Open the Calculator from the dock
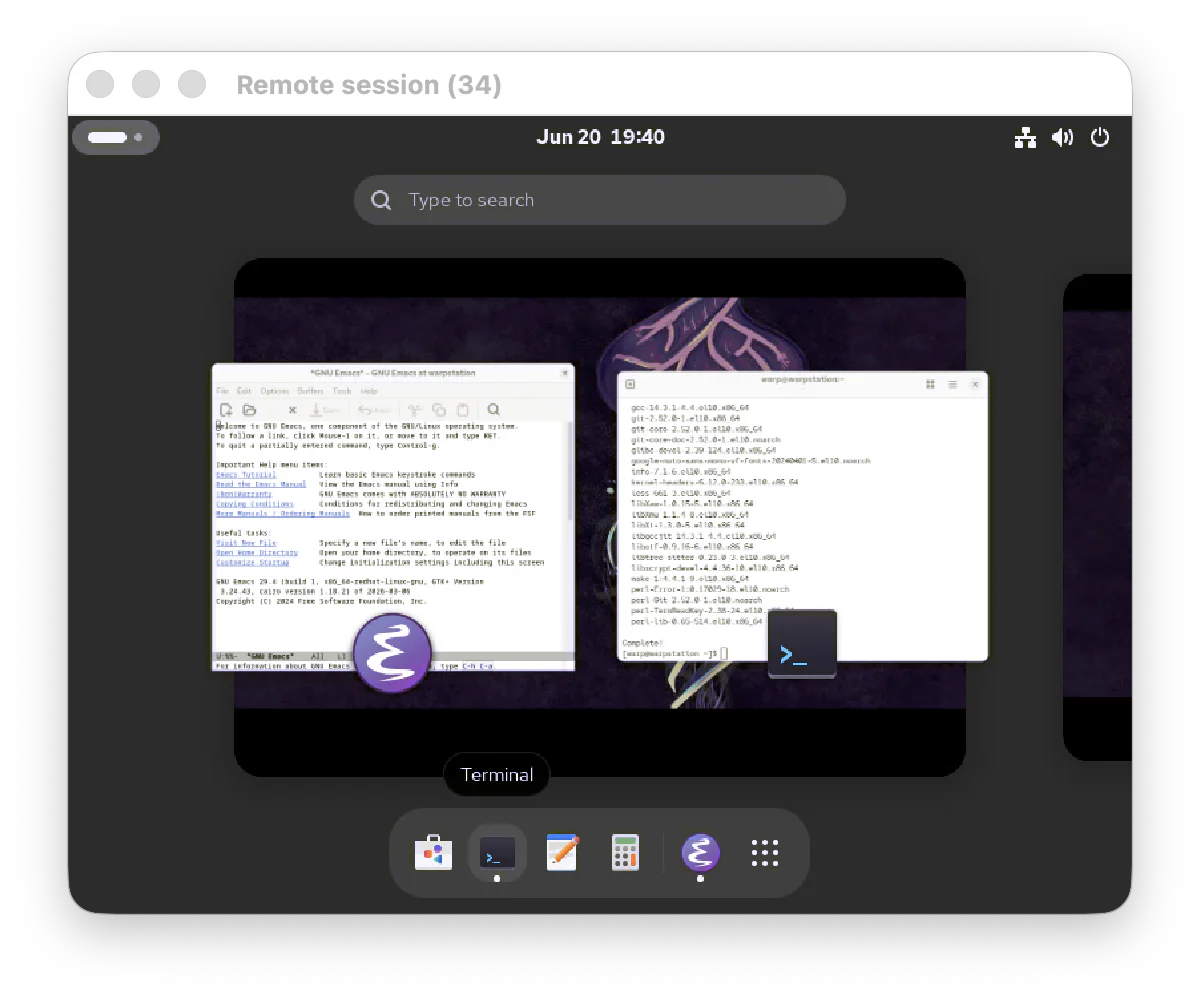Viewport: 1200px width, 998px height. (625, 853)
